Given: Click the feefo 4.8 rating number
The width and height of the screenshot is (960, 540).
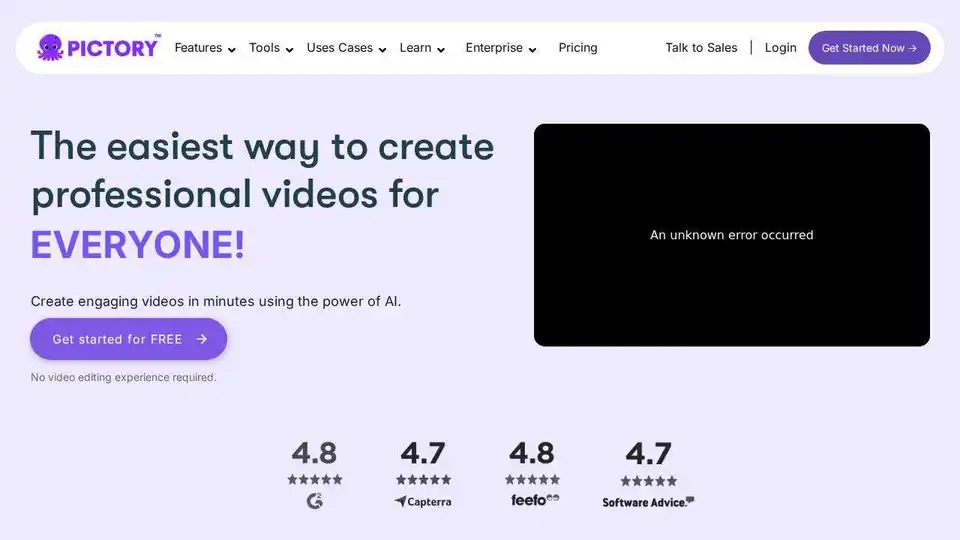Looking at the screenshot, I should (531, 454).
